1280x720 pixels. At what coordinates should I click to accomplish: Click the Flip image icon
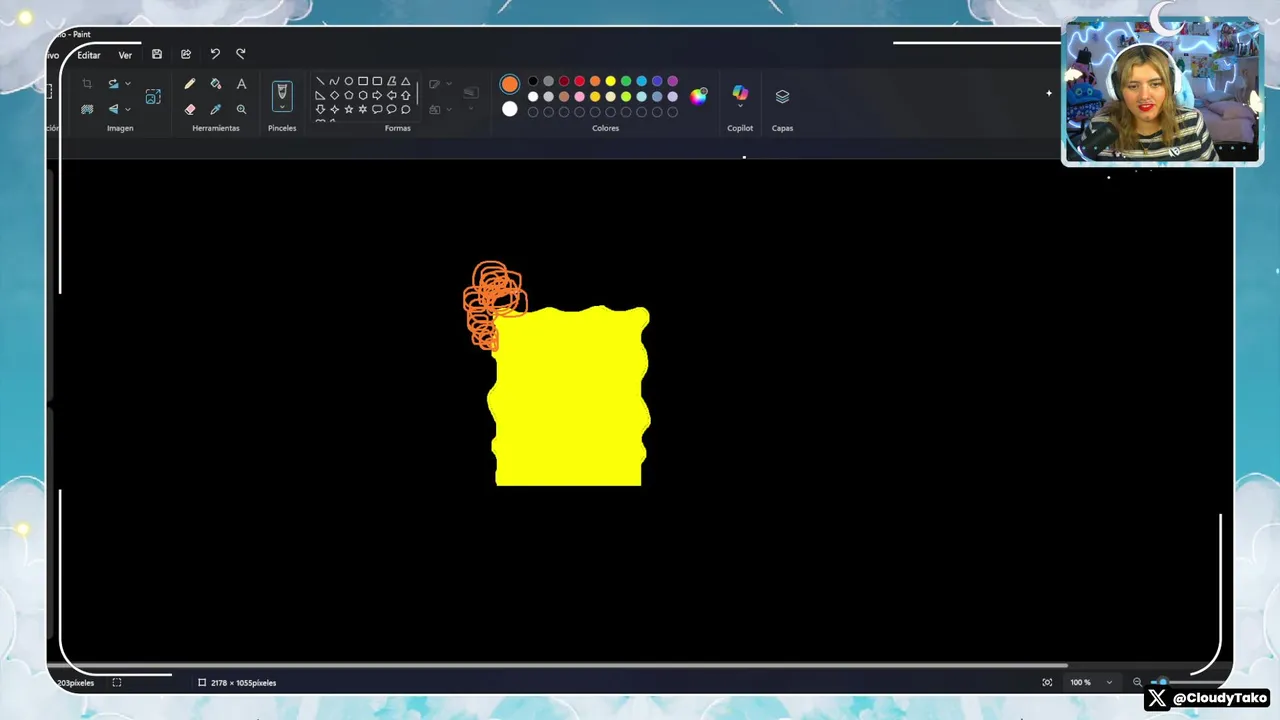point(113,109)
